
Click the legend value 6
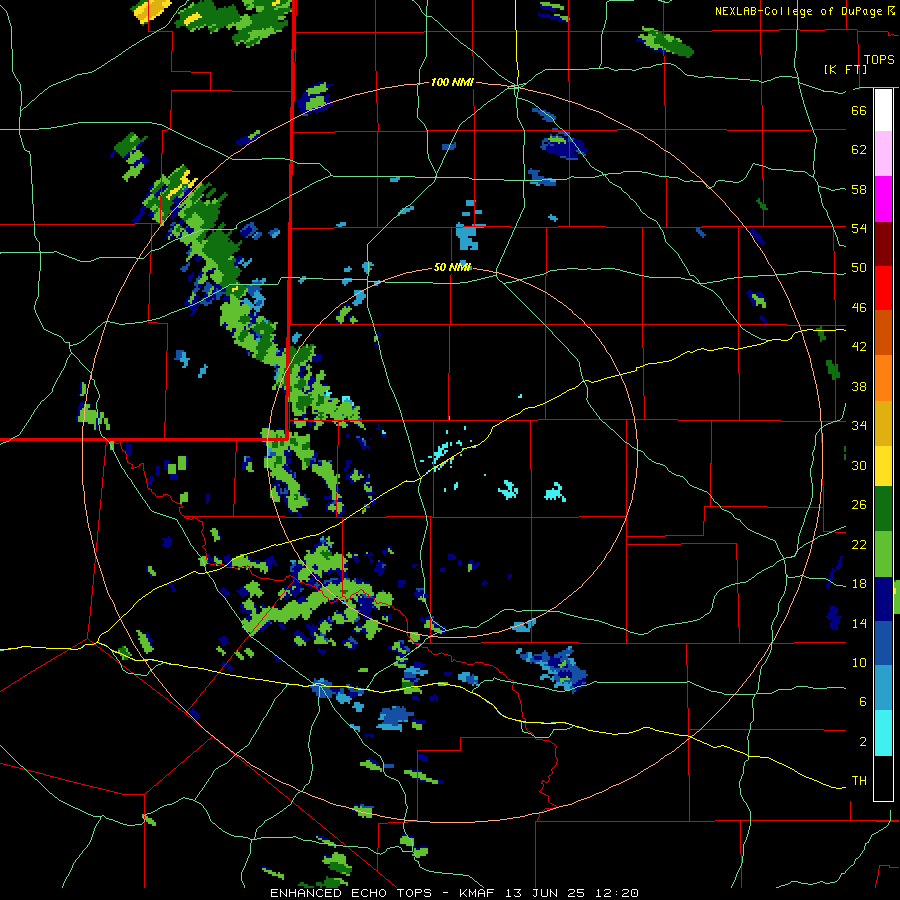(x=863, y=702)
